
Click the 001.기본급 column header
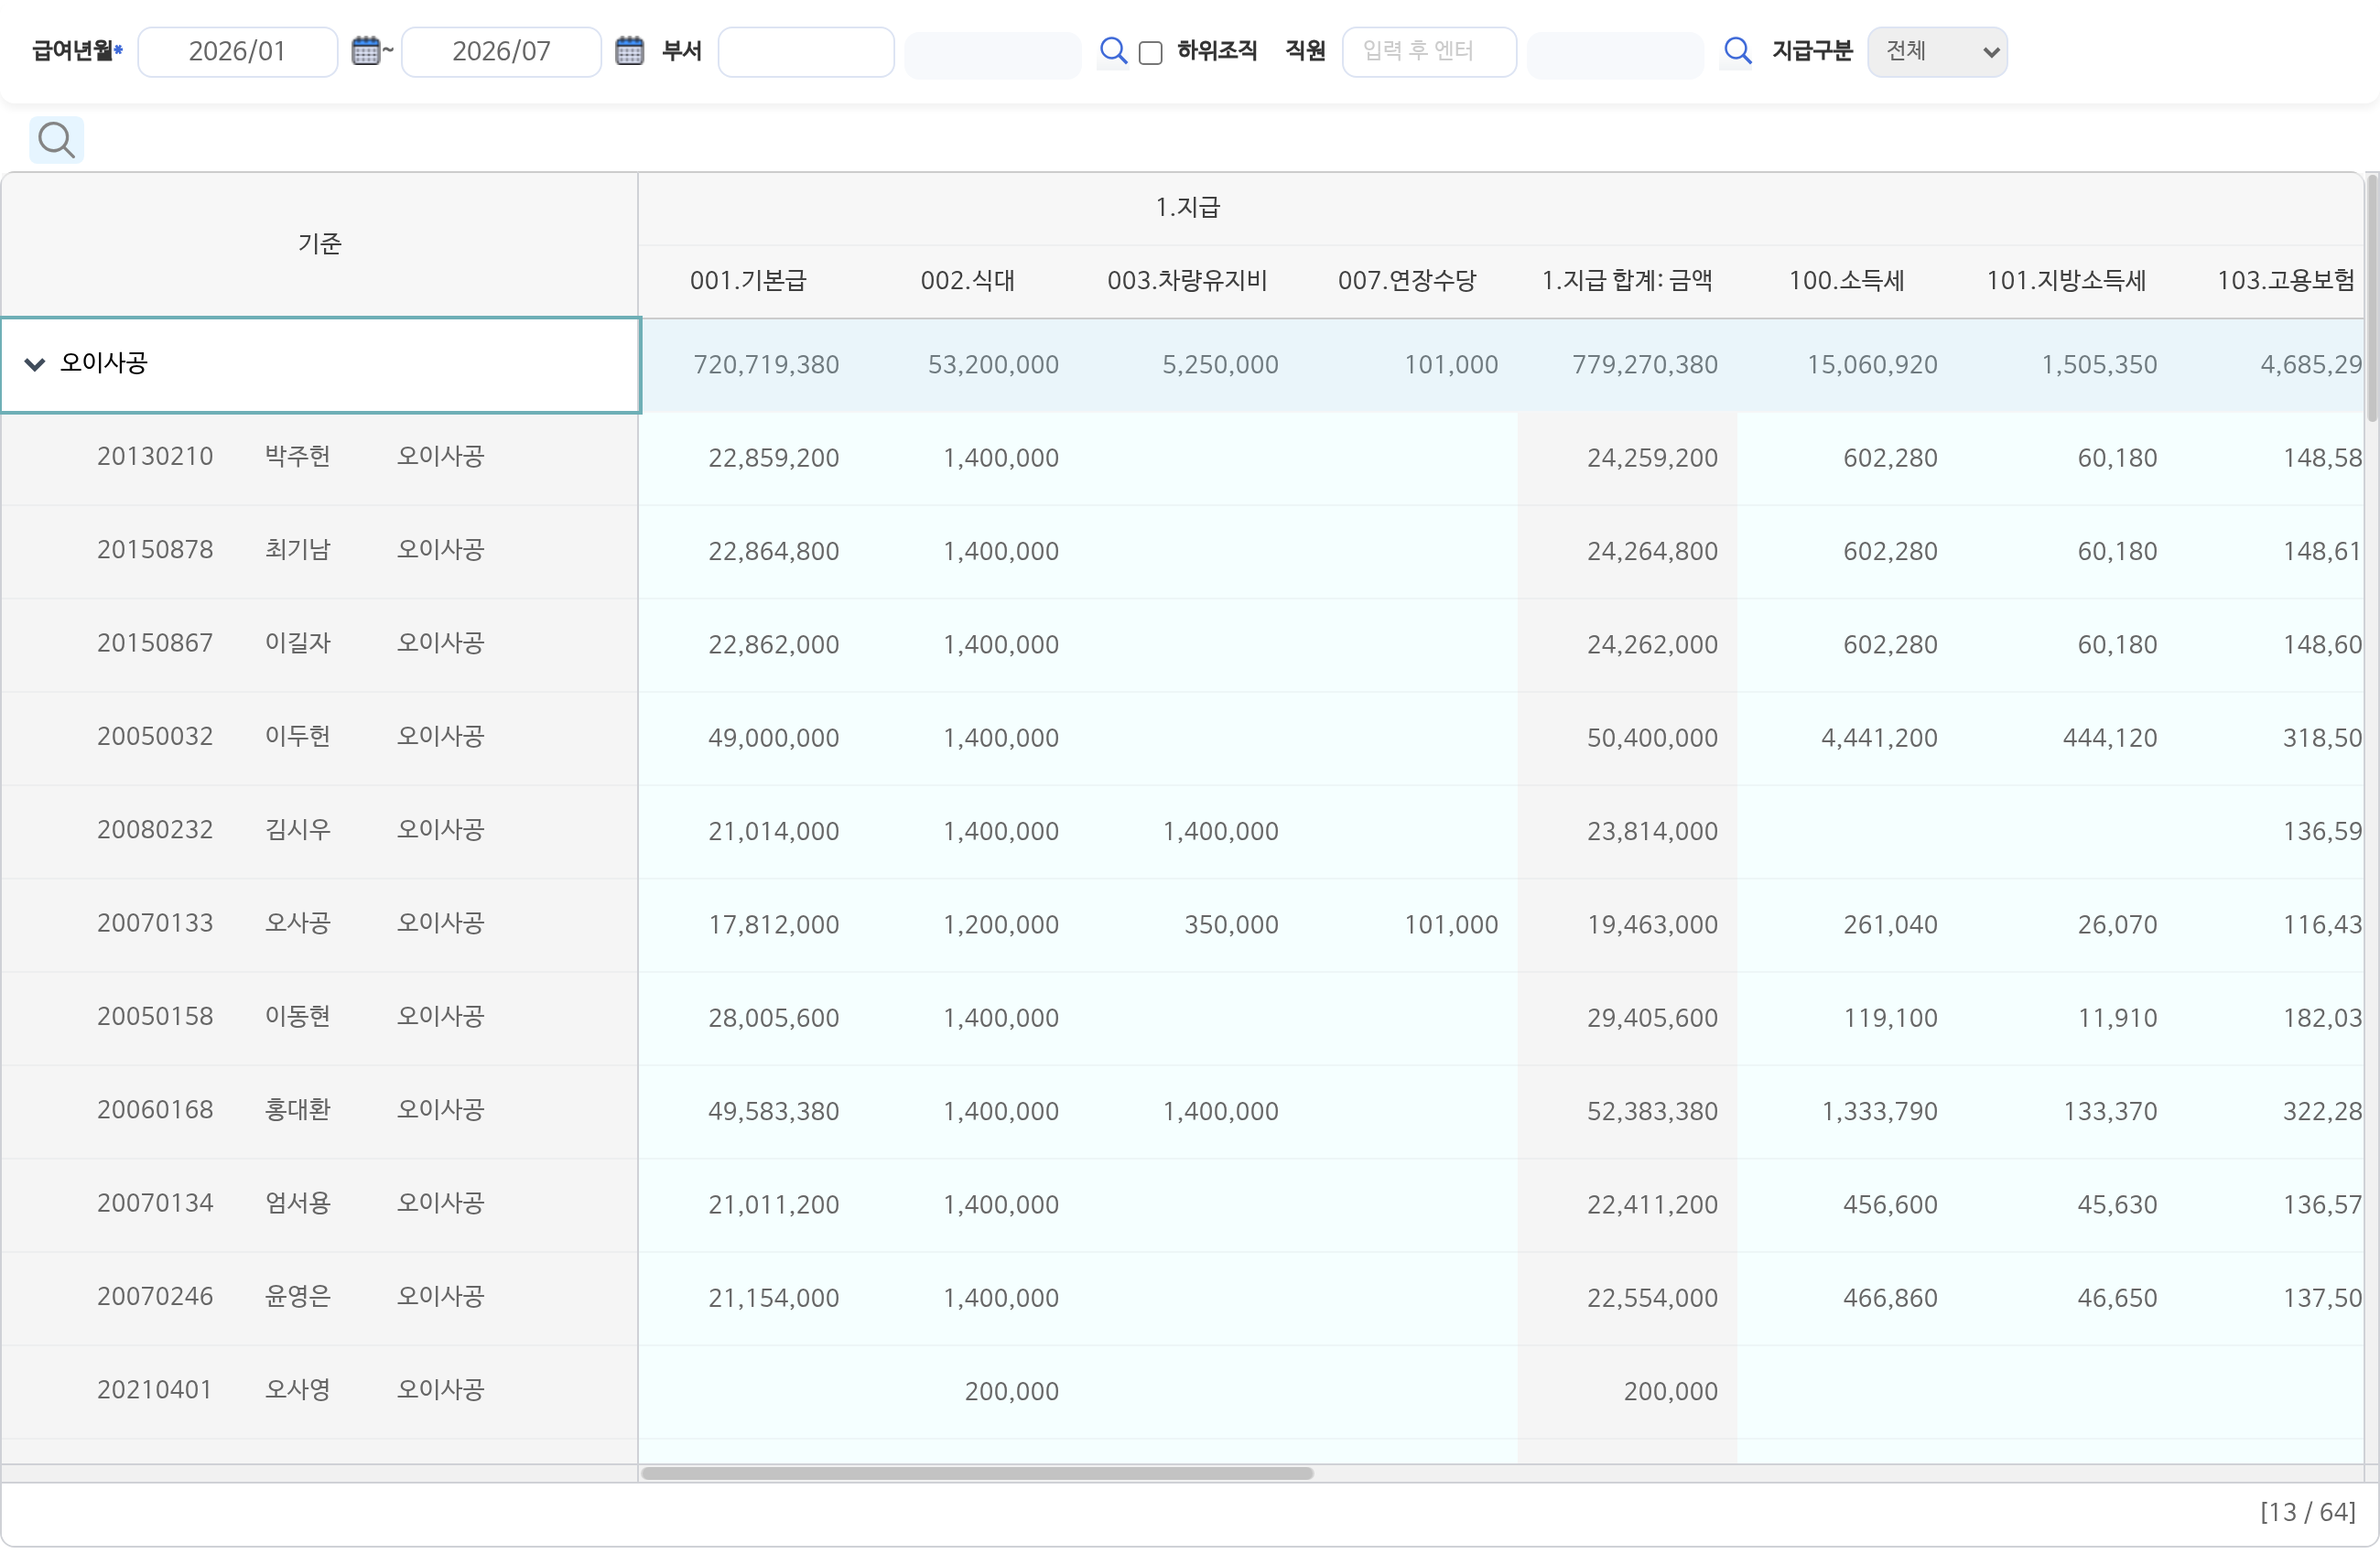pyautogui.click(x=748, y=281)
